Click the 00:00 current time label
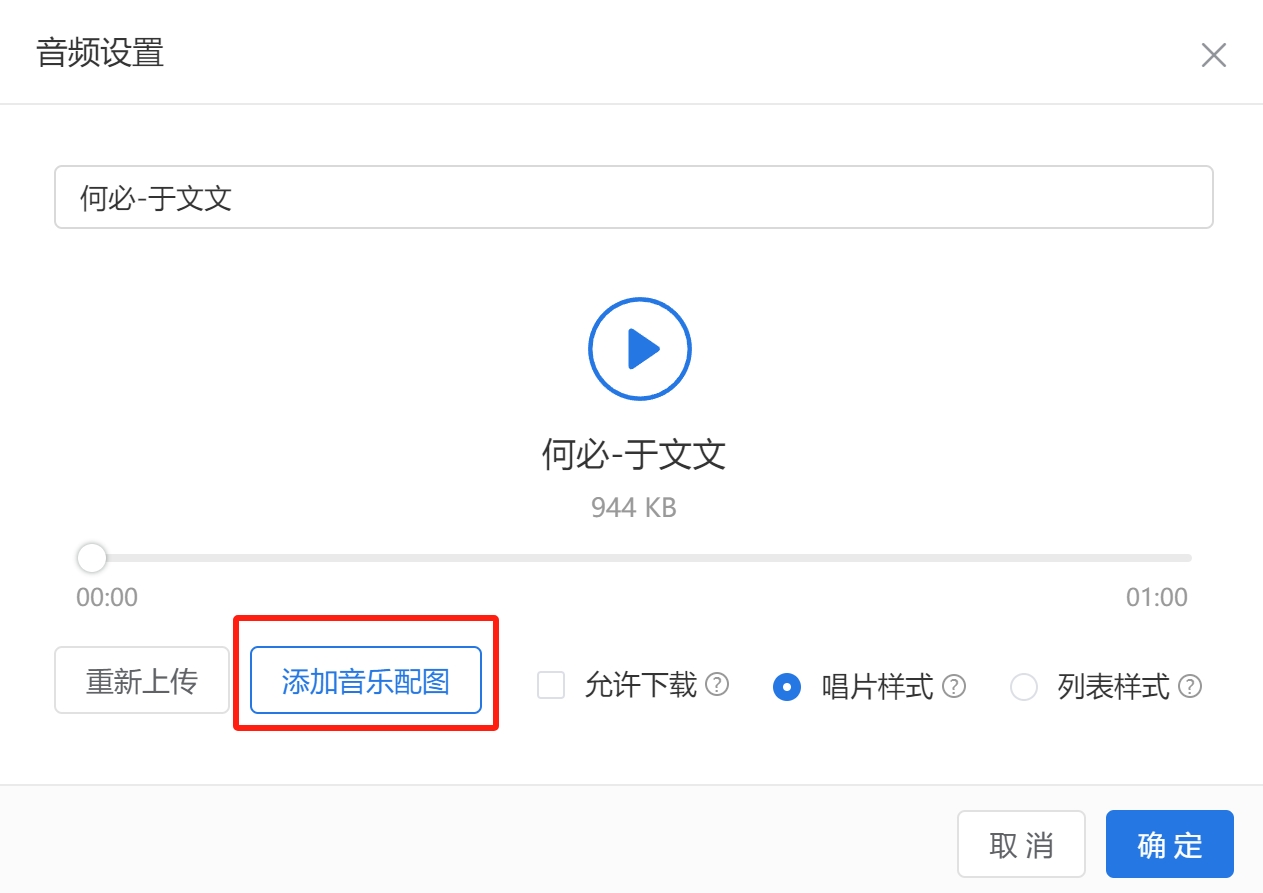 click(x=107, y=598)
